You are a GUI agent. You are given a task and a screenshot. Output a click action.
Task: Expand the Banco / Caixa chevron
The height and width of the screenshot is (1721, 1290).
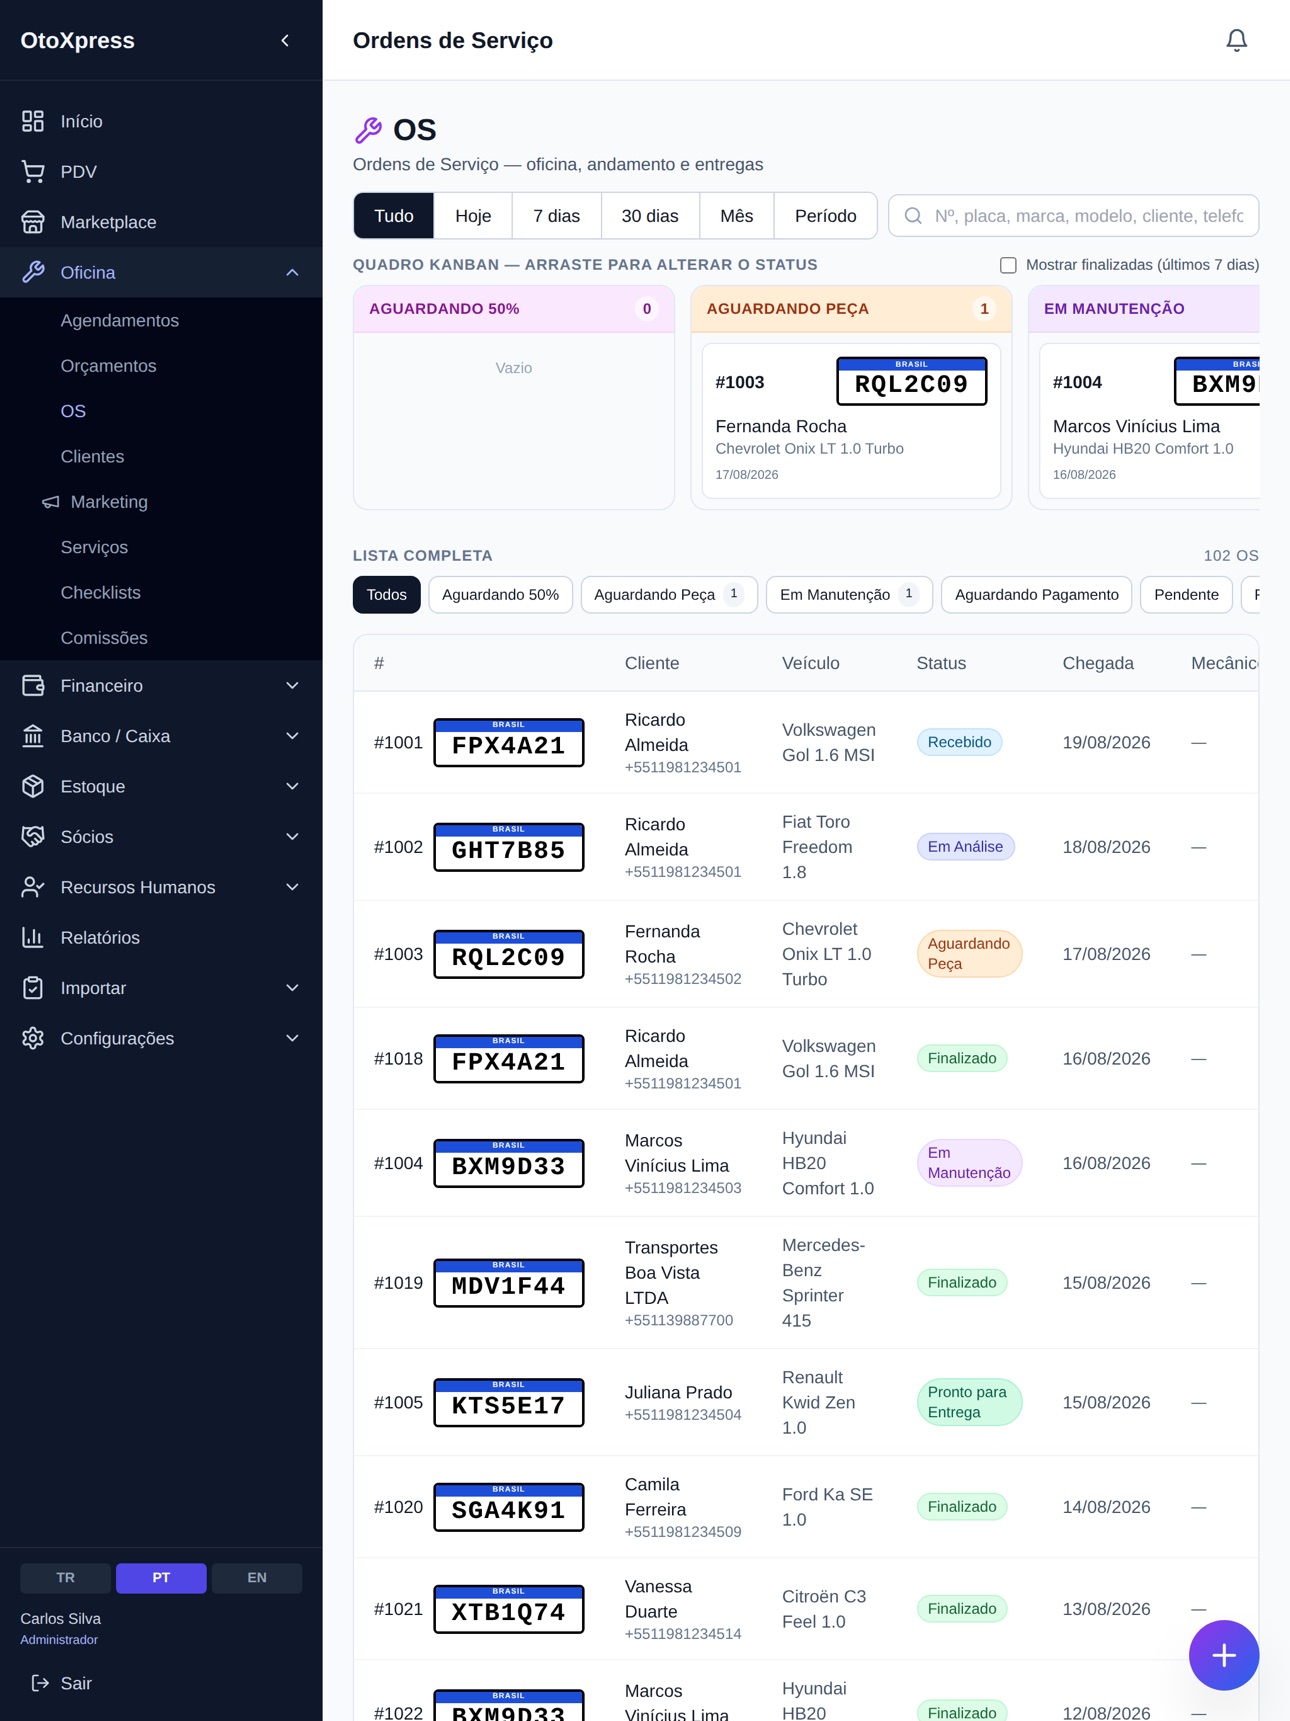point(292,736)
